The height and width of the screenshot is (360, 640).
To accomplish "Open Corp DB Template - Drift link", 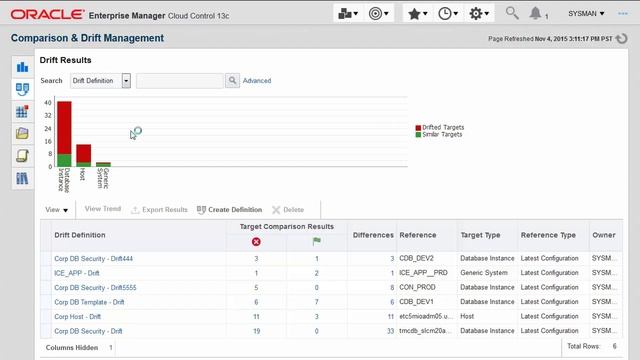I will 89,302.
